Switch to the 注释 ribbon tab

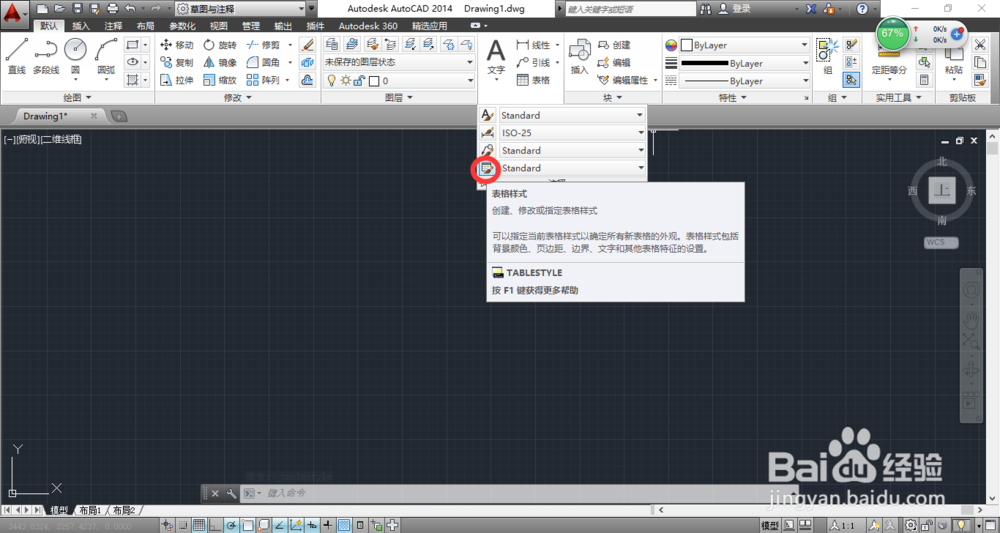pos(113,26)
